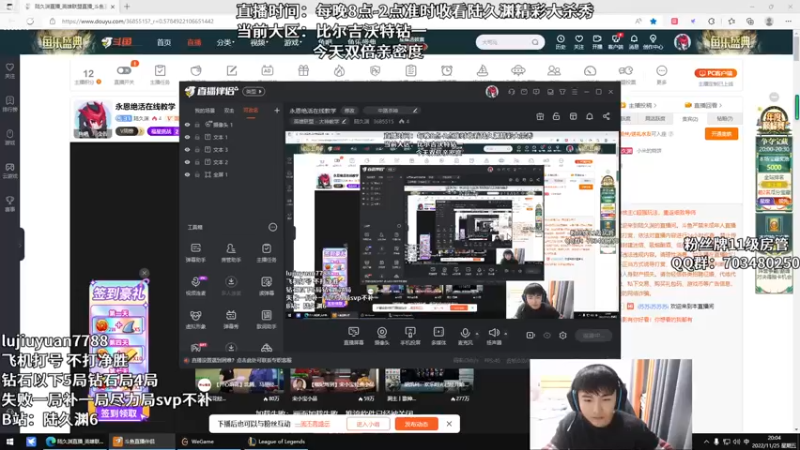The image size is (800, 450).
Task: Open 歌词助手 tool in toolbox
Action: point(266,319)
